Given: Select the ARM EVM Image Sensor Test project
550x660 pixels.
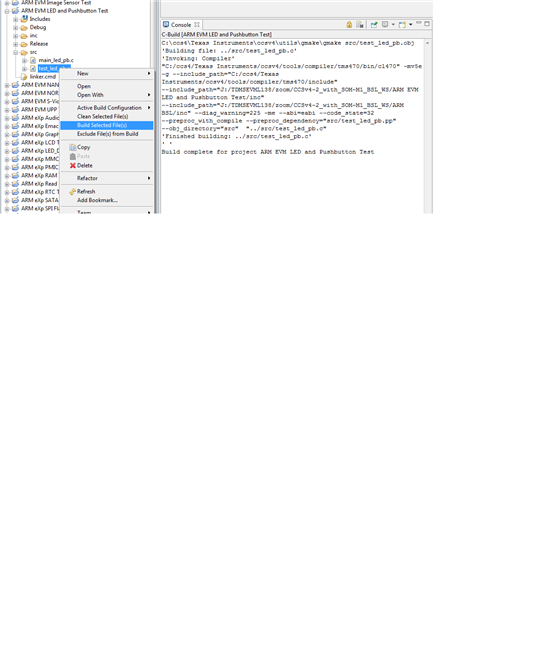Looking at the screenshot, I should 56,3.
